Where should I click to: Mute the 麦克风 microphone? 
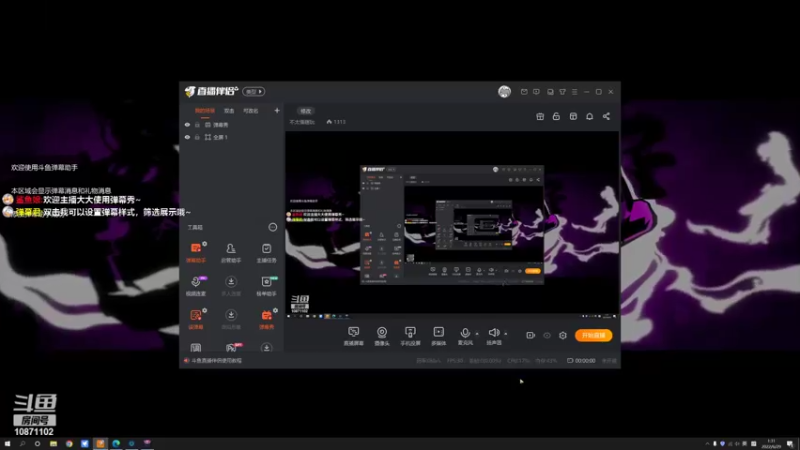pos(465,333)
